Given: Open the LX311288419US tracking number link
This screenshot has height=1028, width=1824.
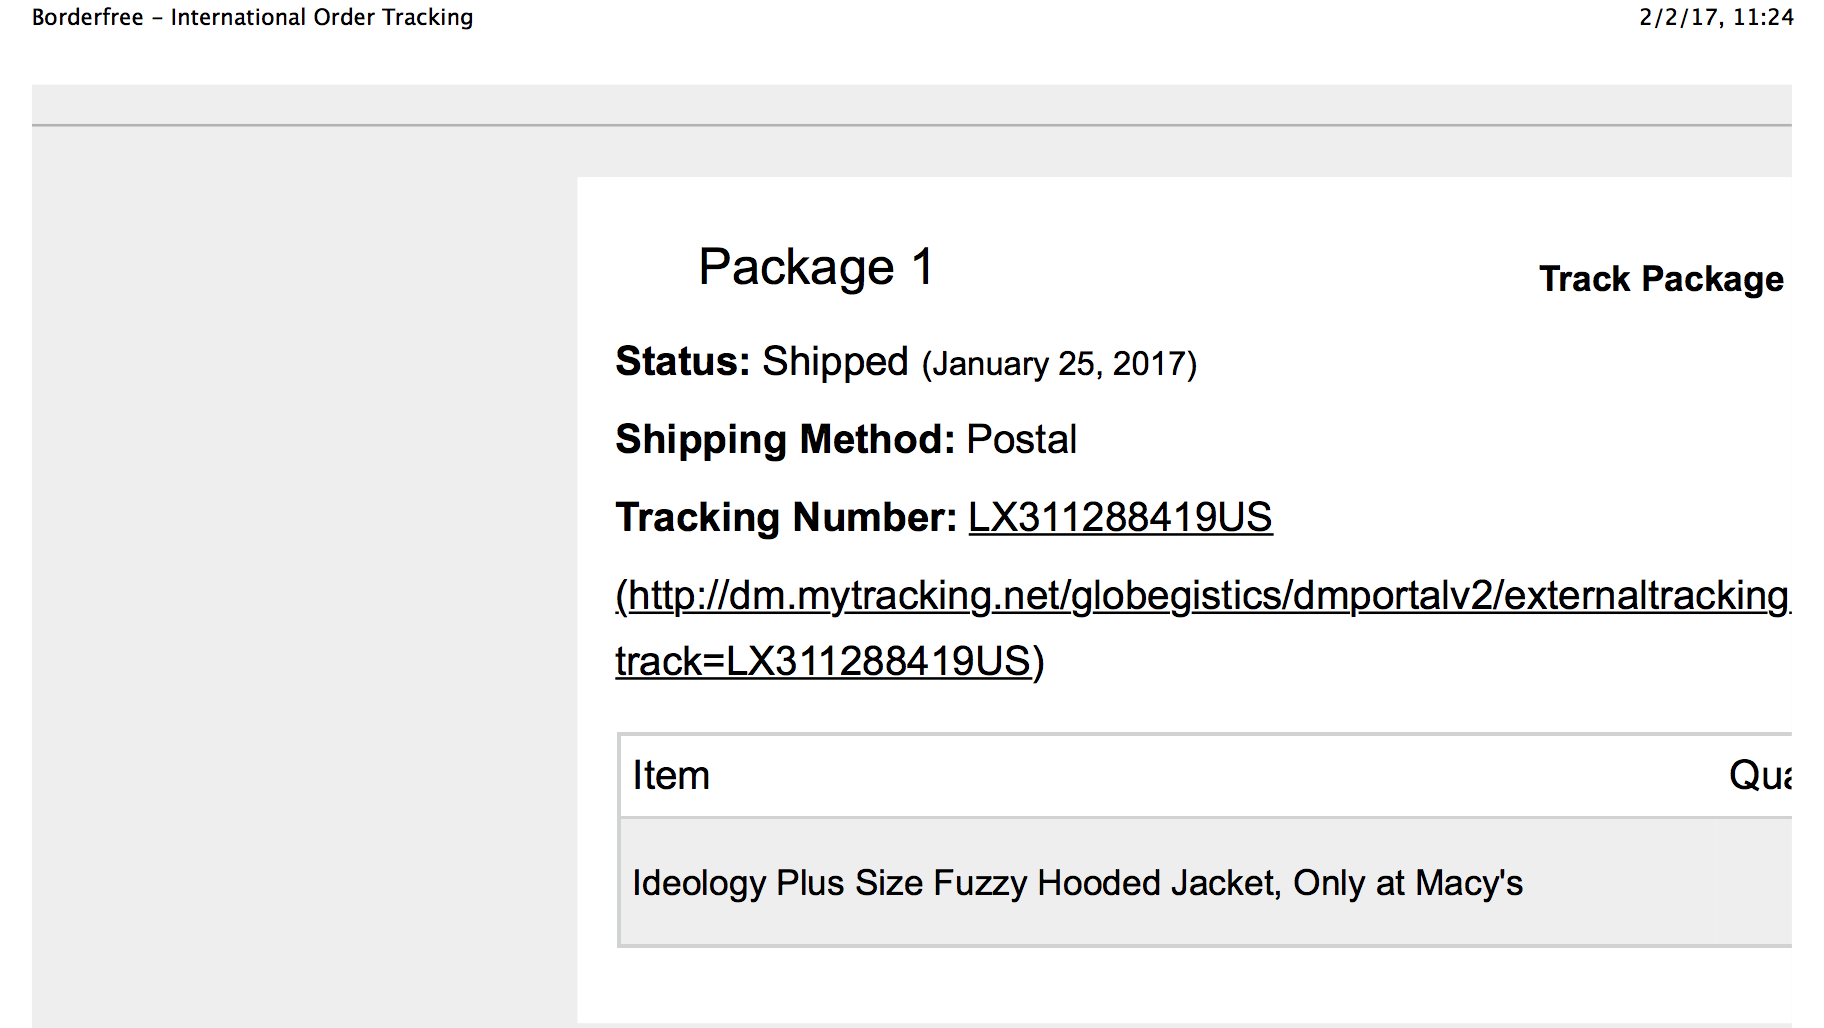Looking at the screenshot, I should 1120,517.
